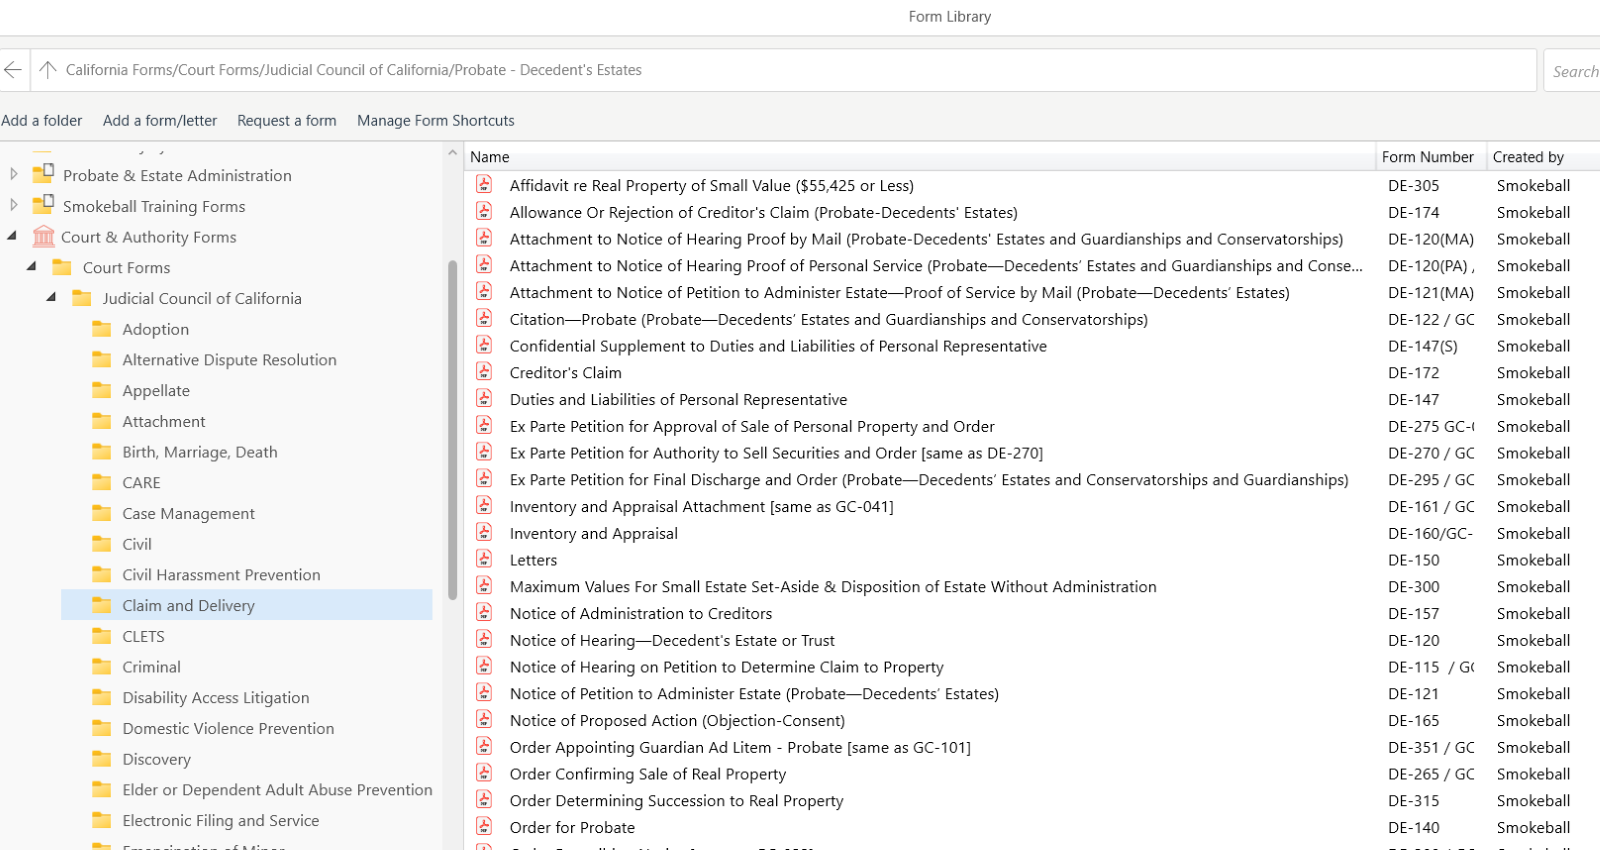Open Elder or Dependent Adult Abuse Prevention
Screen dimensions: 1600x850
click(x=277, y=790)
